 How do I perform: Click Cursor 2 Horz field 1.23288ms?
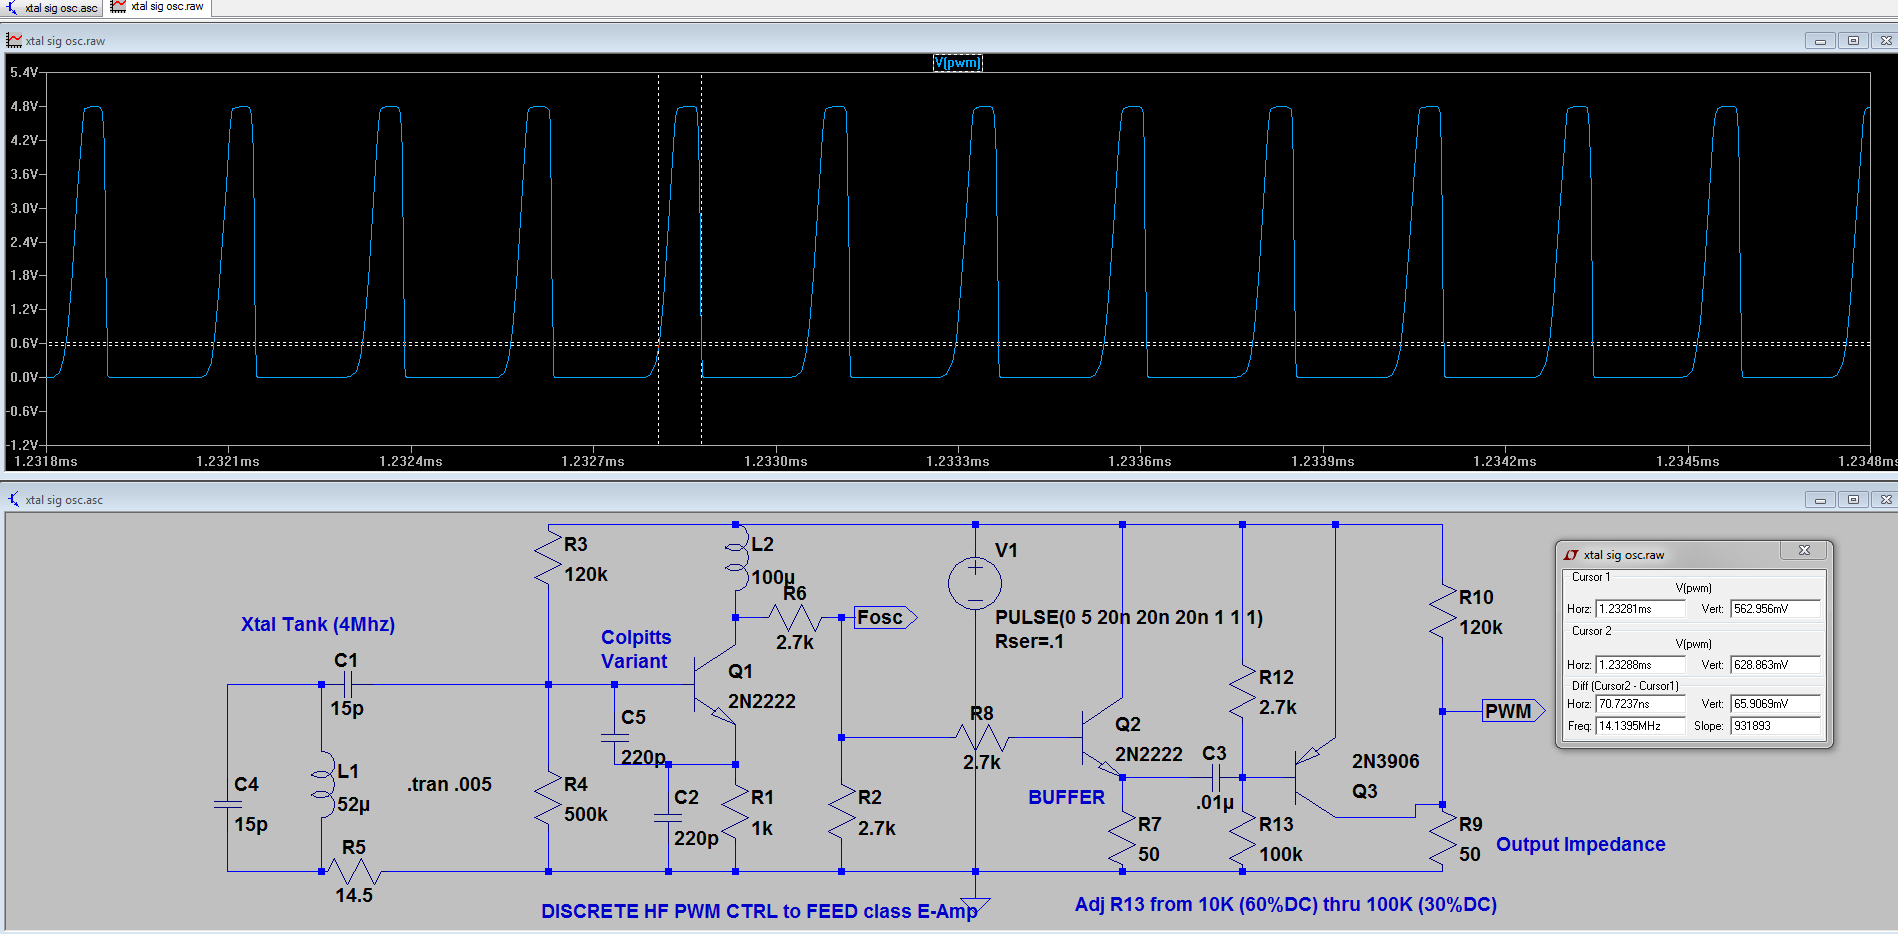(x=1640, y=665)
